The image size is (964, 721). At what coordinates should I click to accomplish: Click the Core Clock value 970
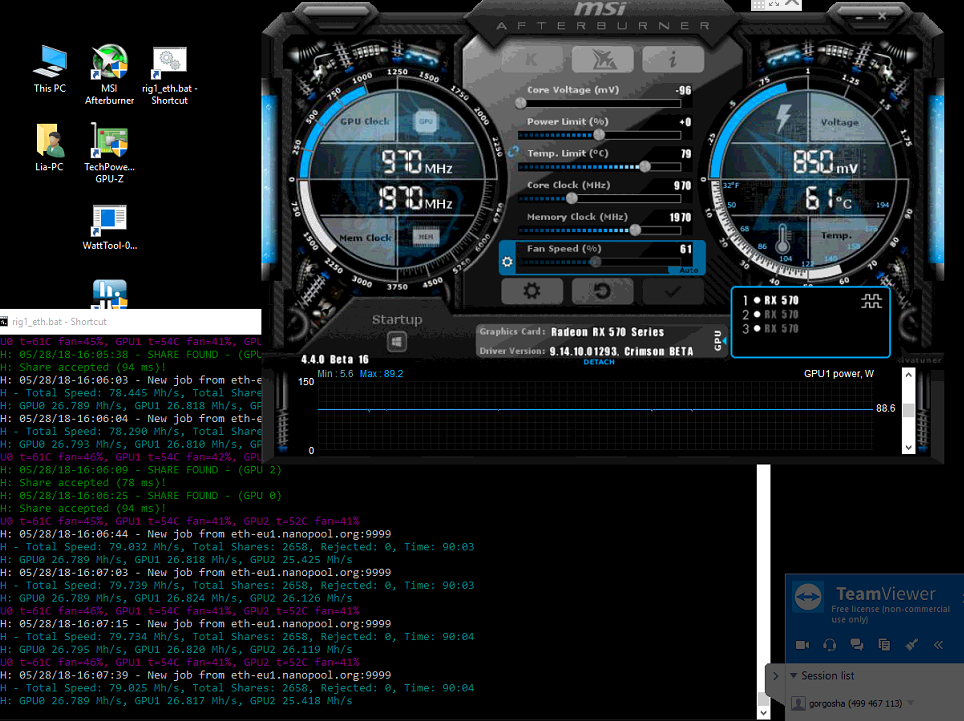coord(682,186)
